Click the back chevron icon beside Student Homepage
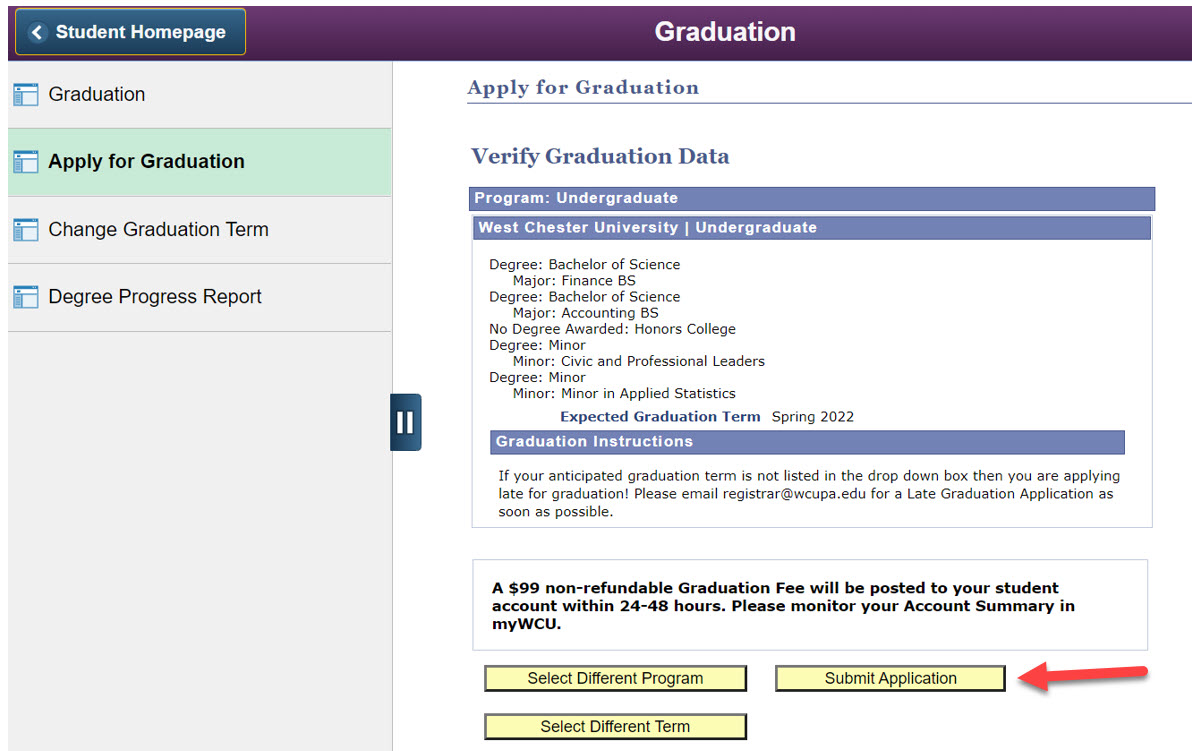Screen dimensions: 1192x751 38,33
